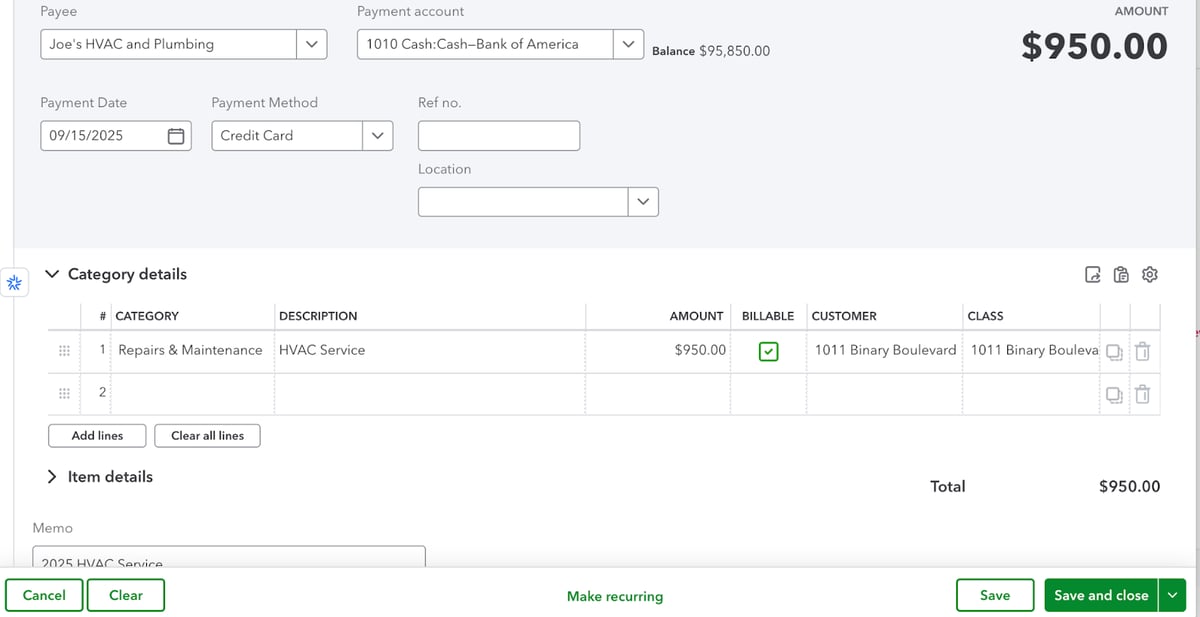Screen dimensions: 1200x617
Task: Click into the Ref no. field
Action: pyautogui.click(x=498, y=136)
